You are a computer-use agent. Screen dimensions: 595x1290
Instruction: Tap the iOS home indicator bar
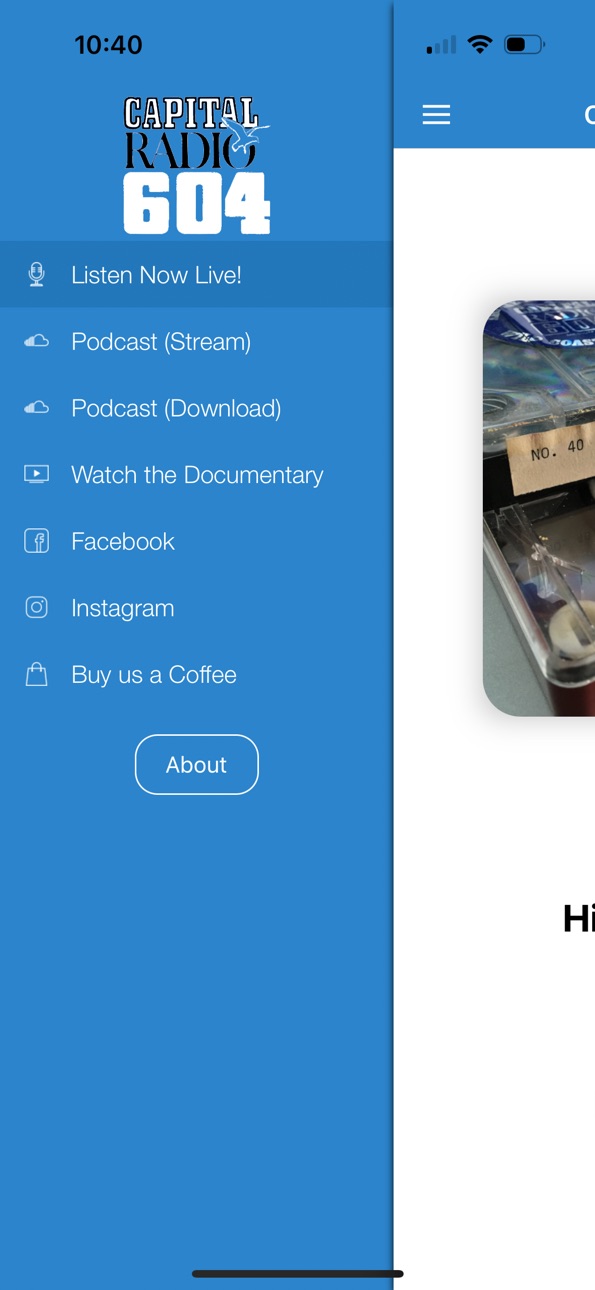(298, 1274)
